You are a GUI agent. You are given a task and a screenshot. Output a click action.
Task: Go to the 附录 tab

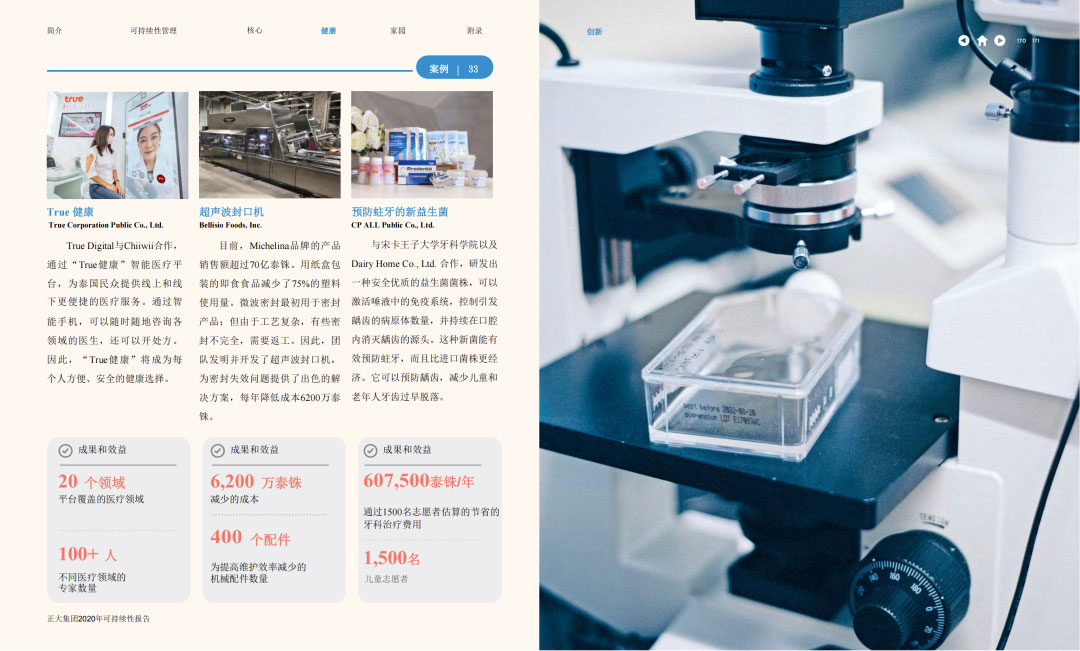coord(474,31)
